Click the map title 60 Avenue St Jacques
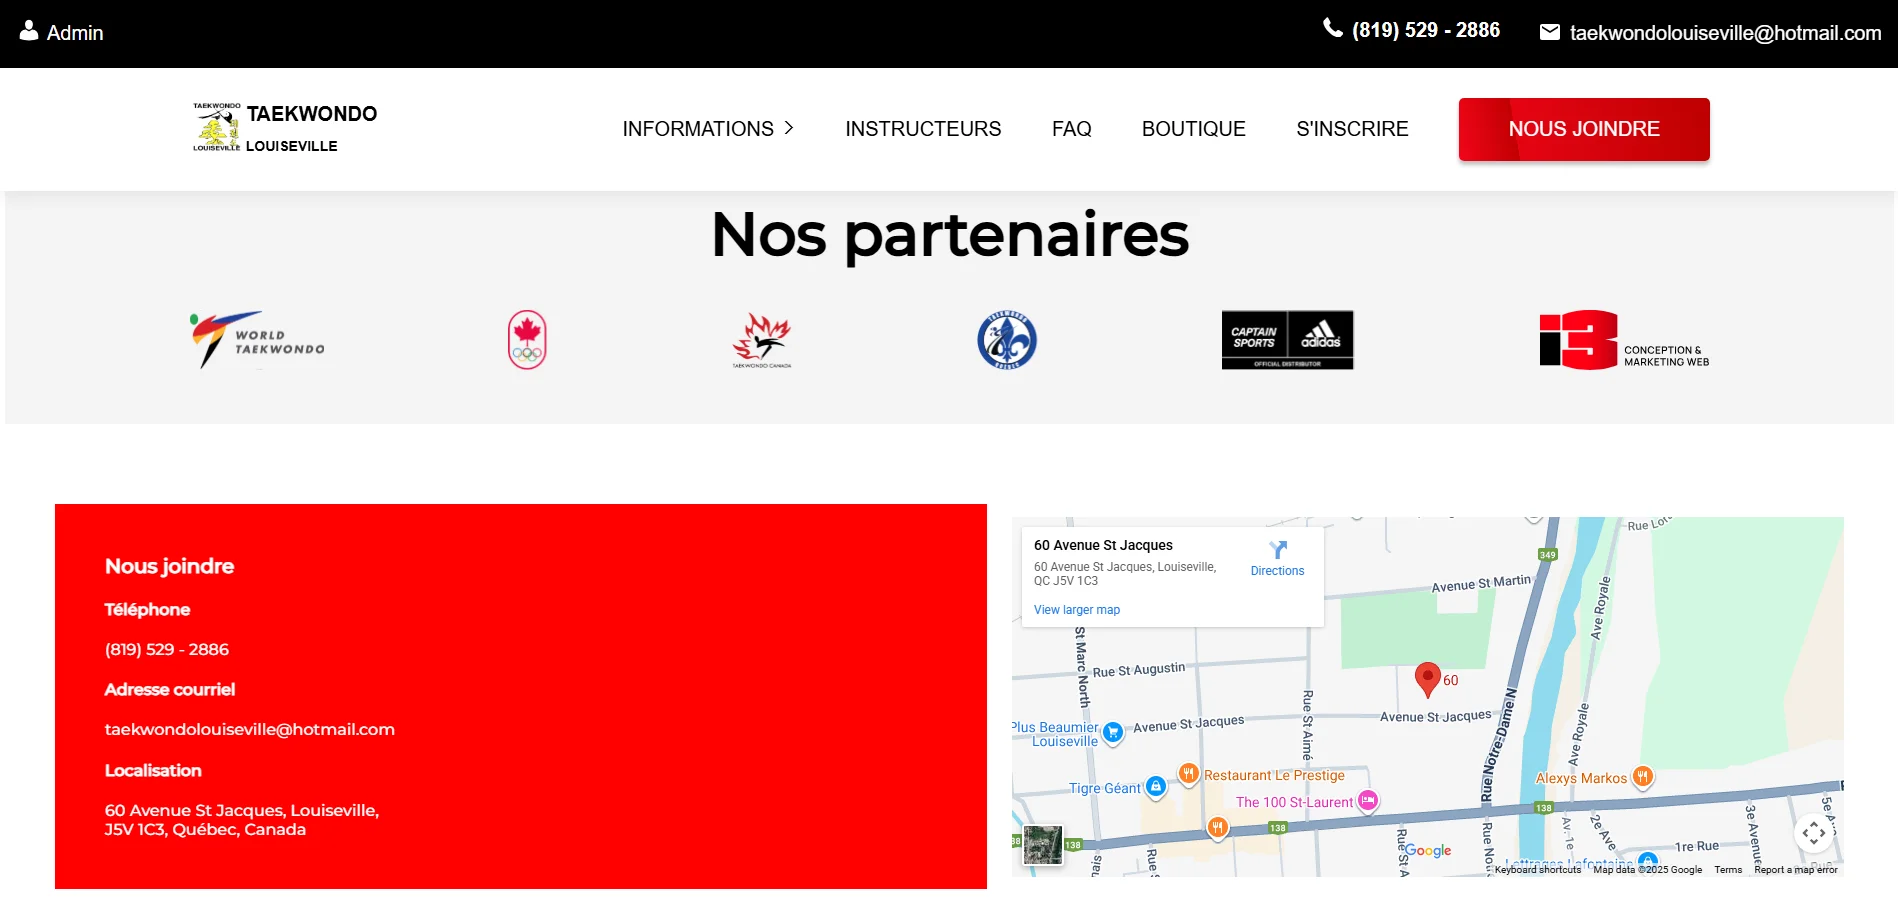 point(1103,545)
